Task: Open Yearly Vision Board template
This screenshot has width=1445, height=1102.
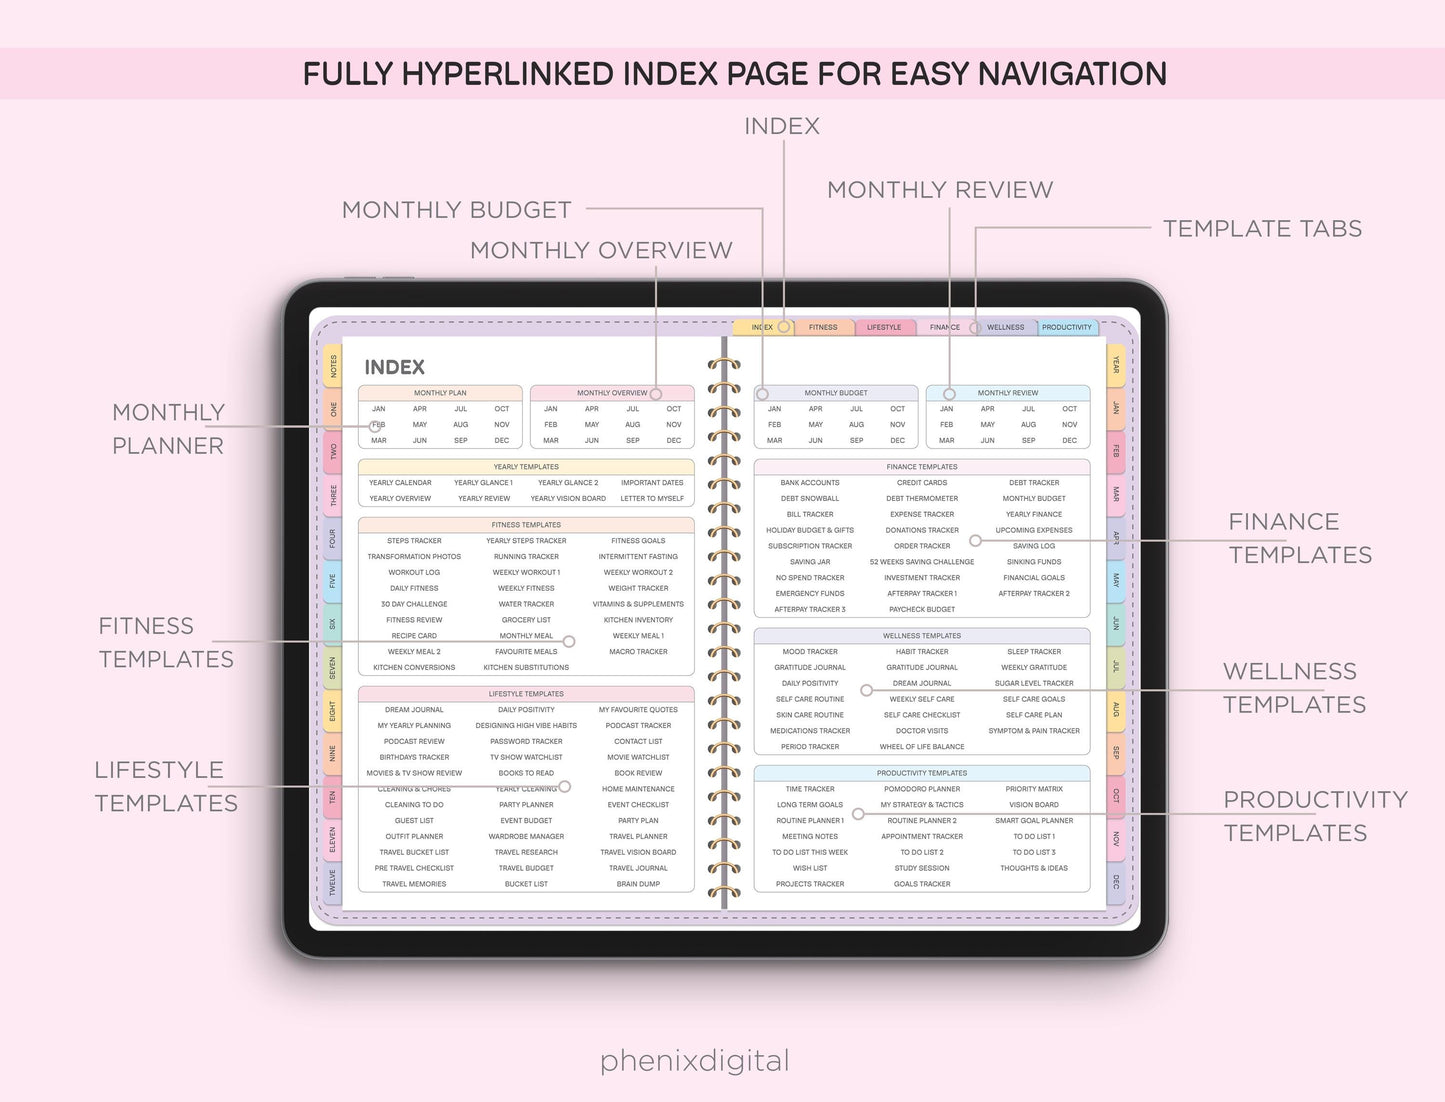Action: point(568,499)
